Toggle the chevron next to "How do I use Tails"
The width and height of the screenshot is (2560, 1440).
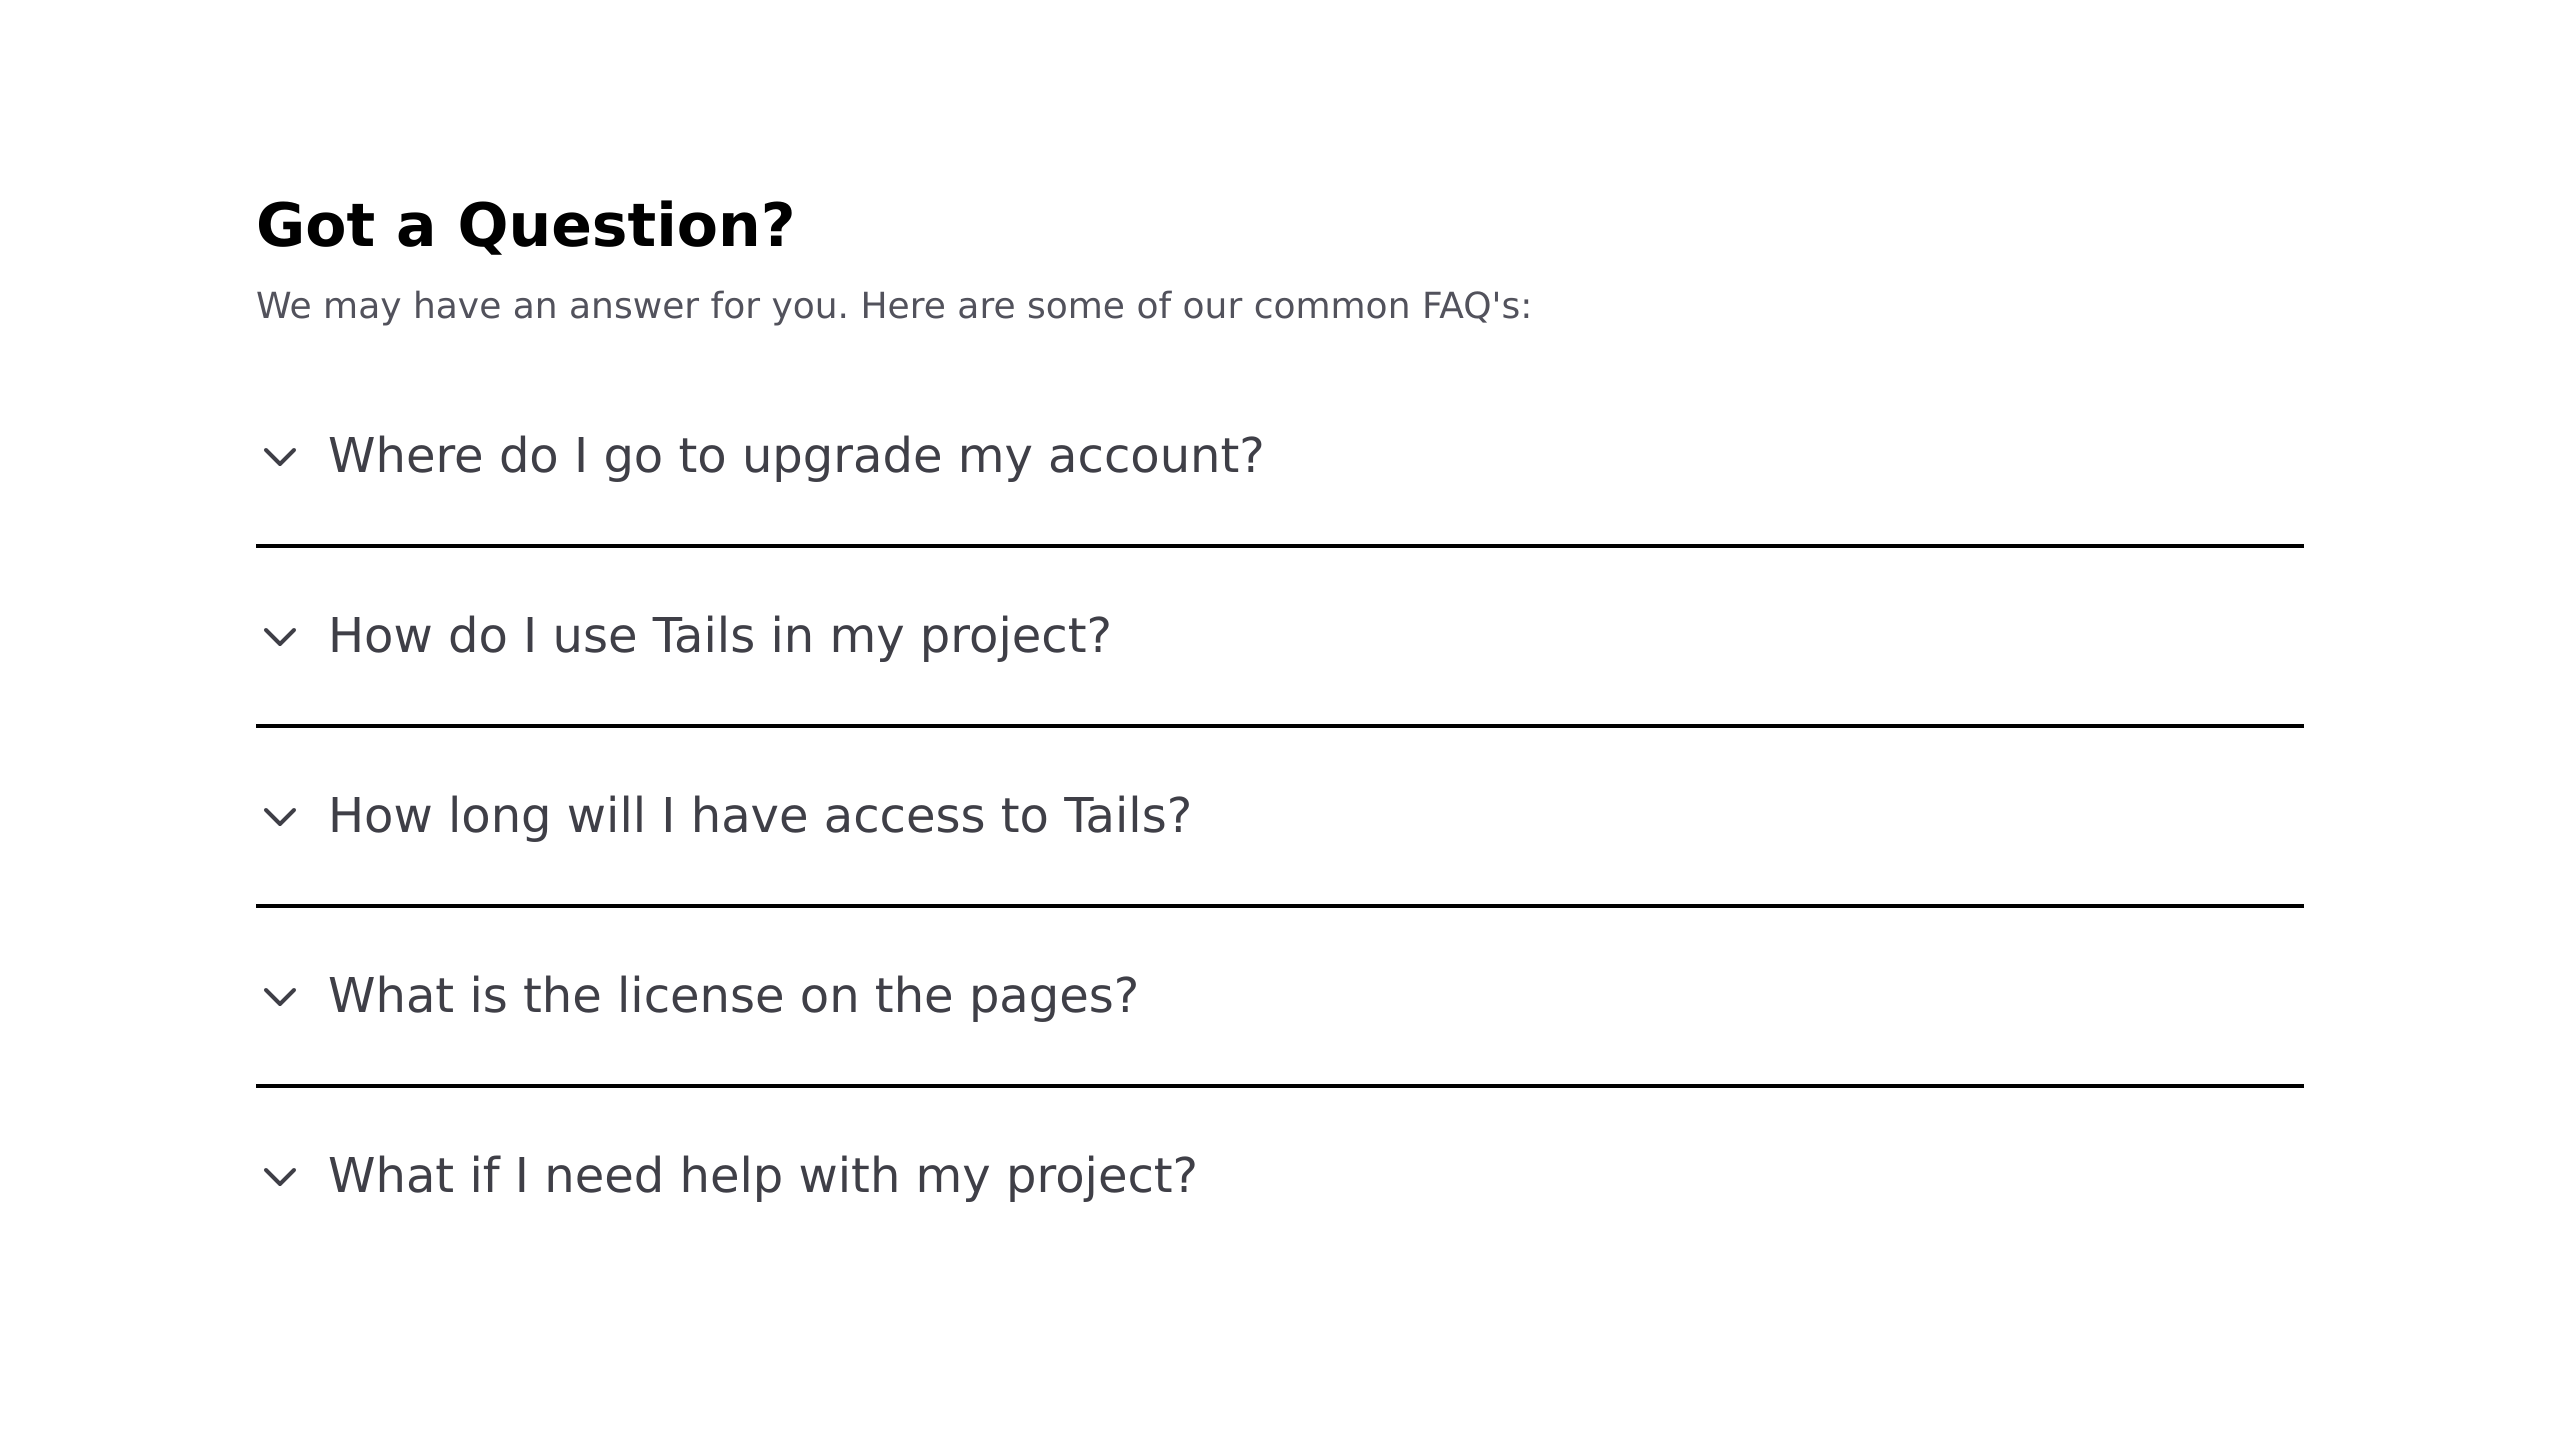tap(279, 637)
